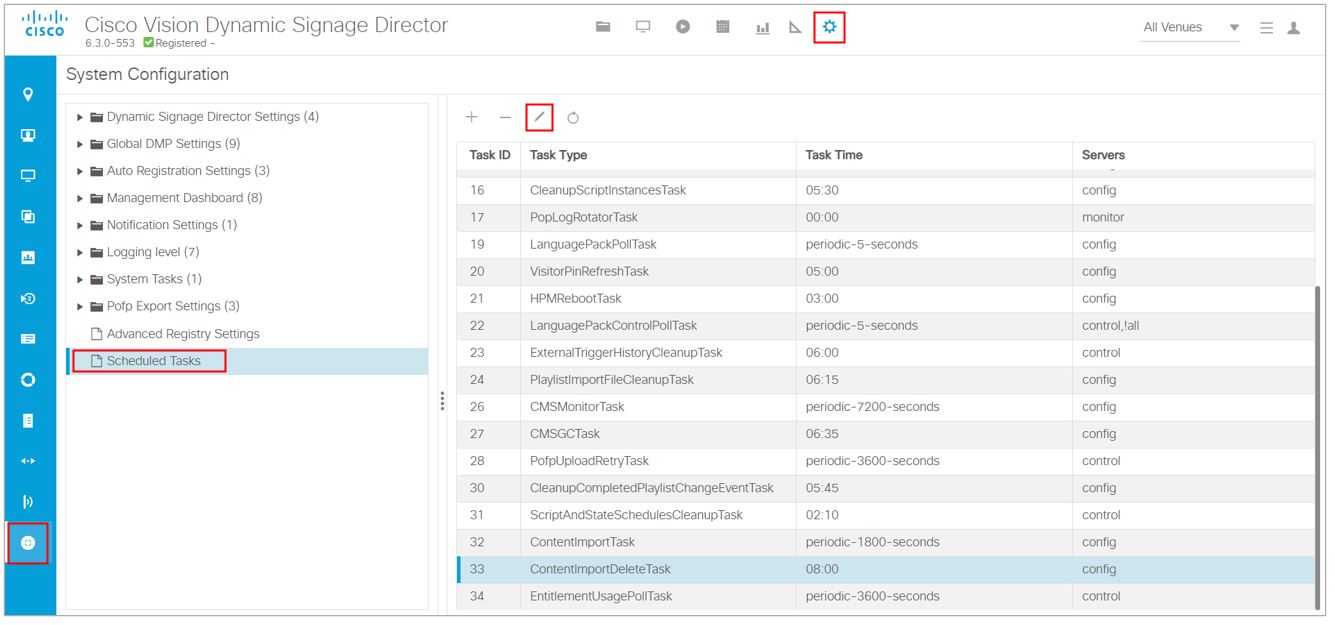Select Global DMP Settings (9) folder label
The height and width of the screenshot is (625, 1335).
click(173, 144)
